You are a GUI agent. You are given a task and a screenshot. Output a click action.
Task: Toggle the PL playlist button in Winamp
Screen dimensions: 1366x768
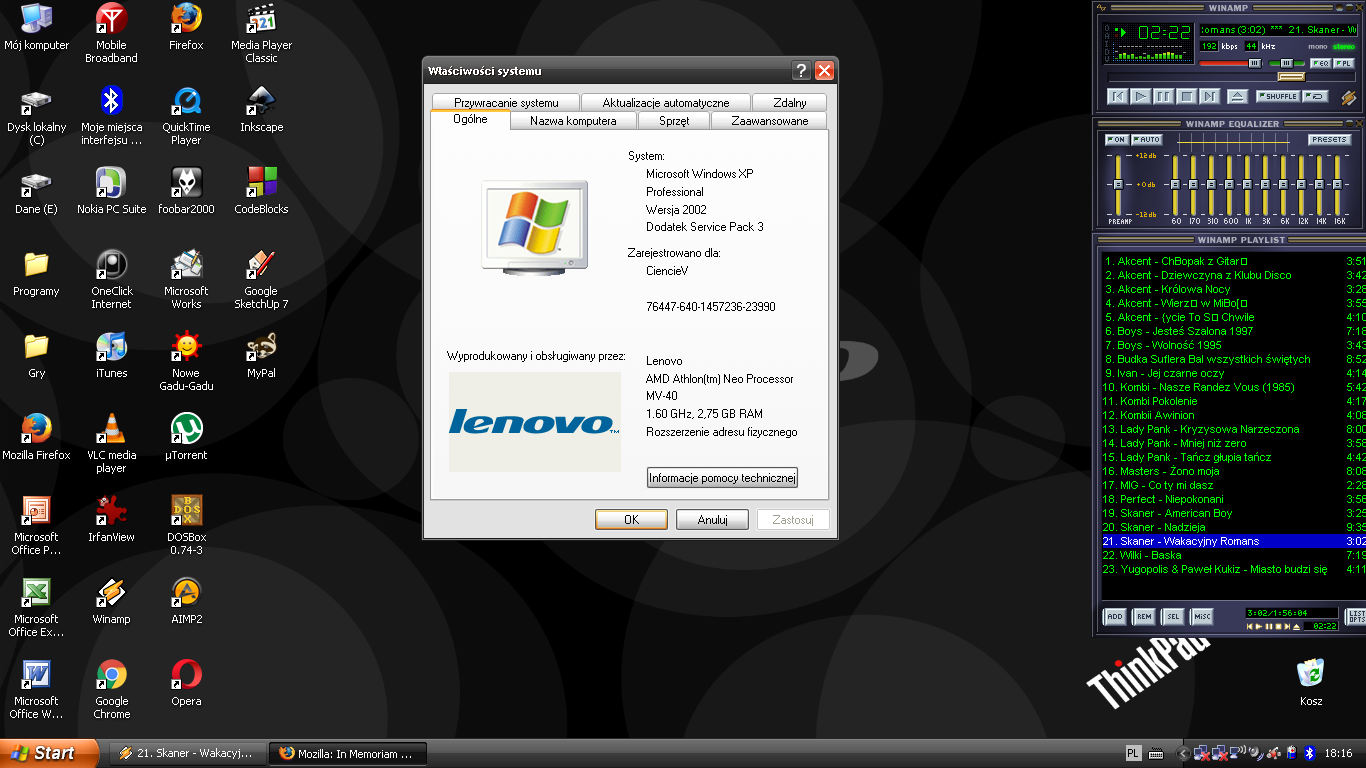(x=1344, y=63)
